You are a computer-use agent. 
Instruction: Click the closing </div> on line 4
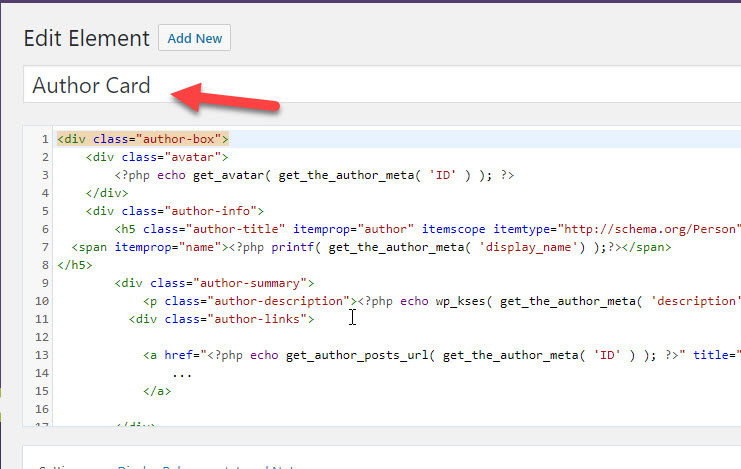click(107, 193)
